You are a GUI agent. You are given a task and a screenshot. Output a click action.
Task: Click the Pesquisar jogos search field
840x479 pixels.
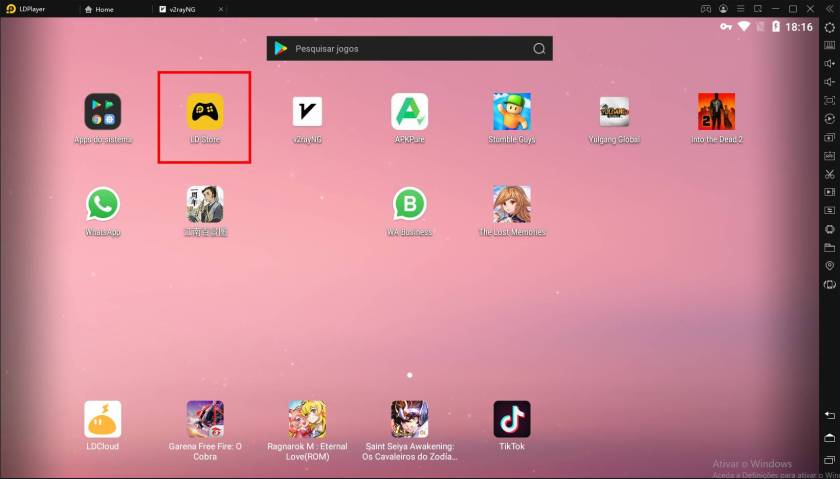(x=409, y=48)
